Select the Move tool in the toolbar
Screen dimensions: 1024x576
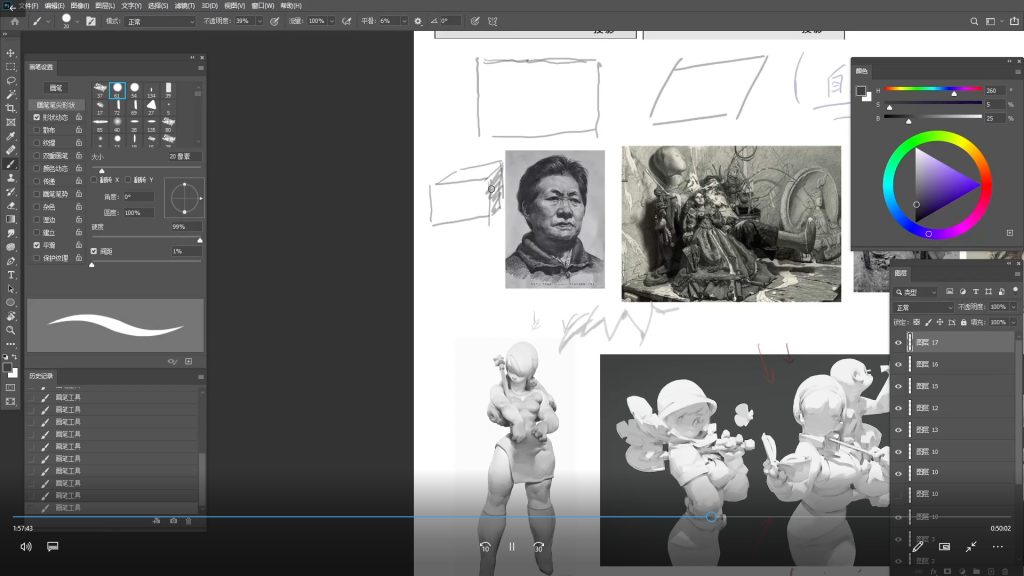11,53
